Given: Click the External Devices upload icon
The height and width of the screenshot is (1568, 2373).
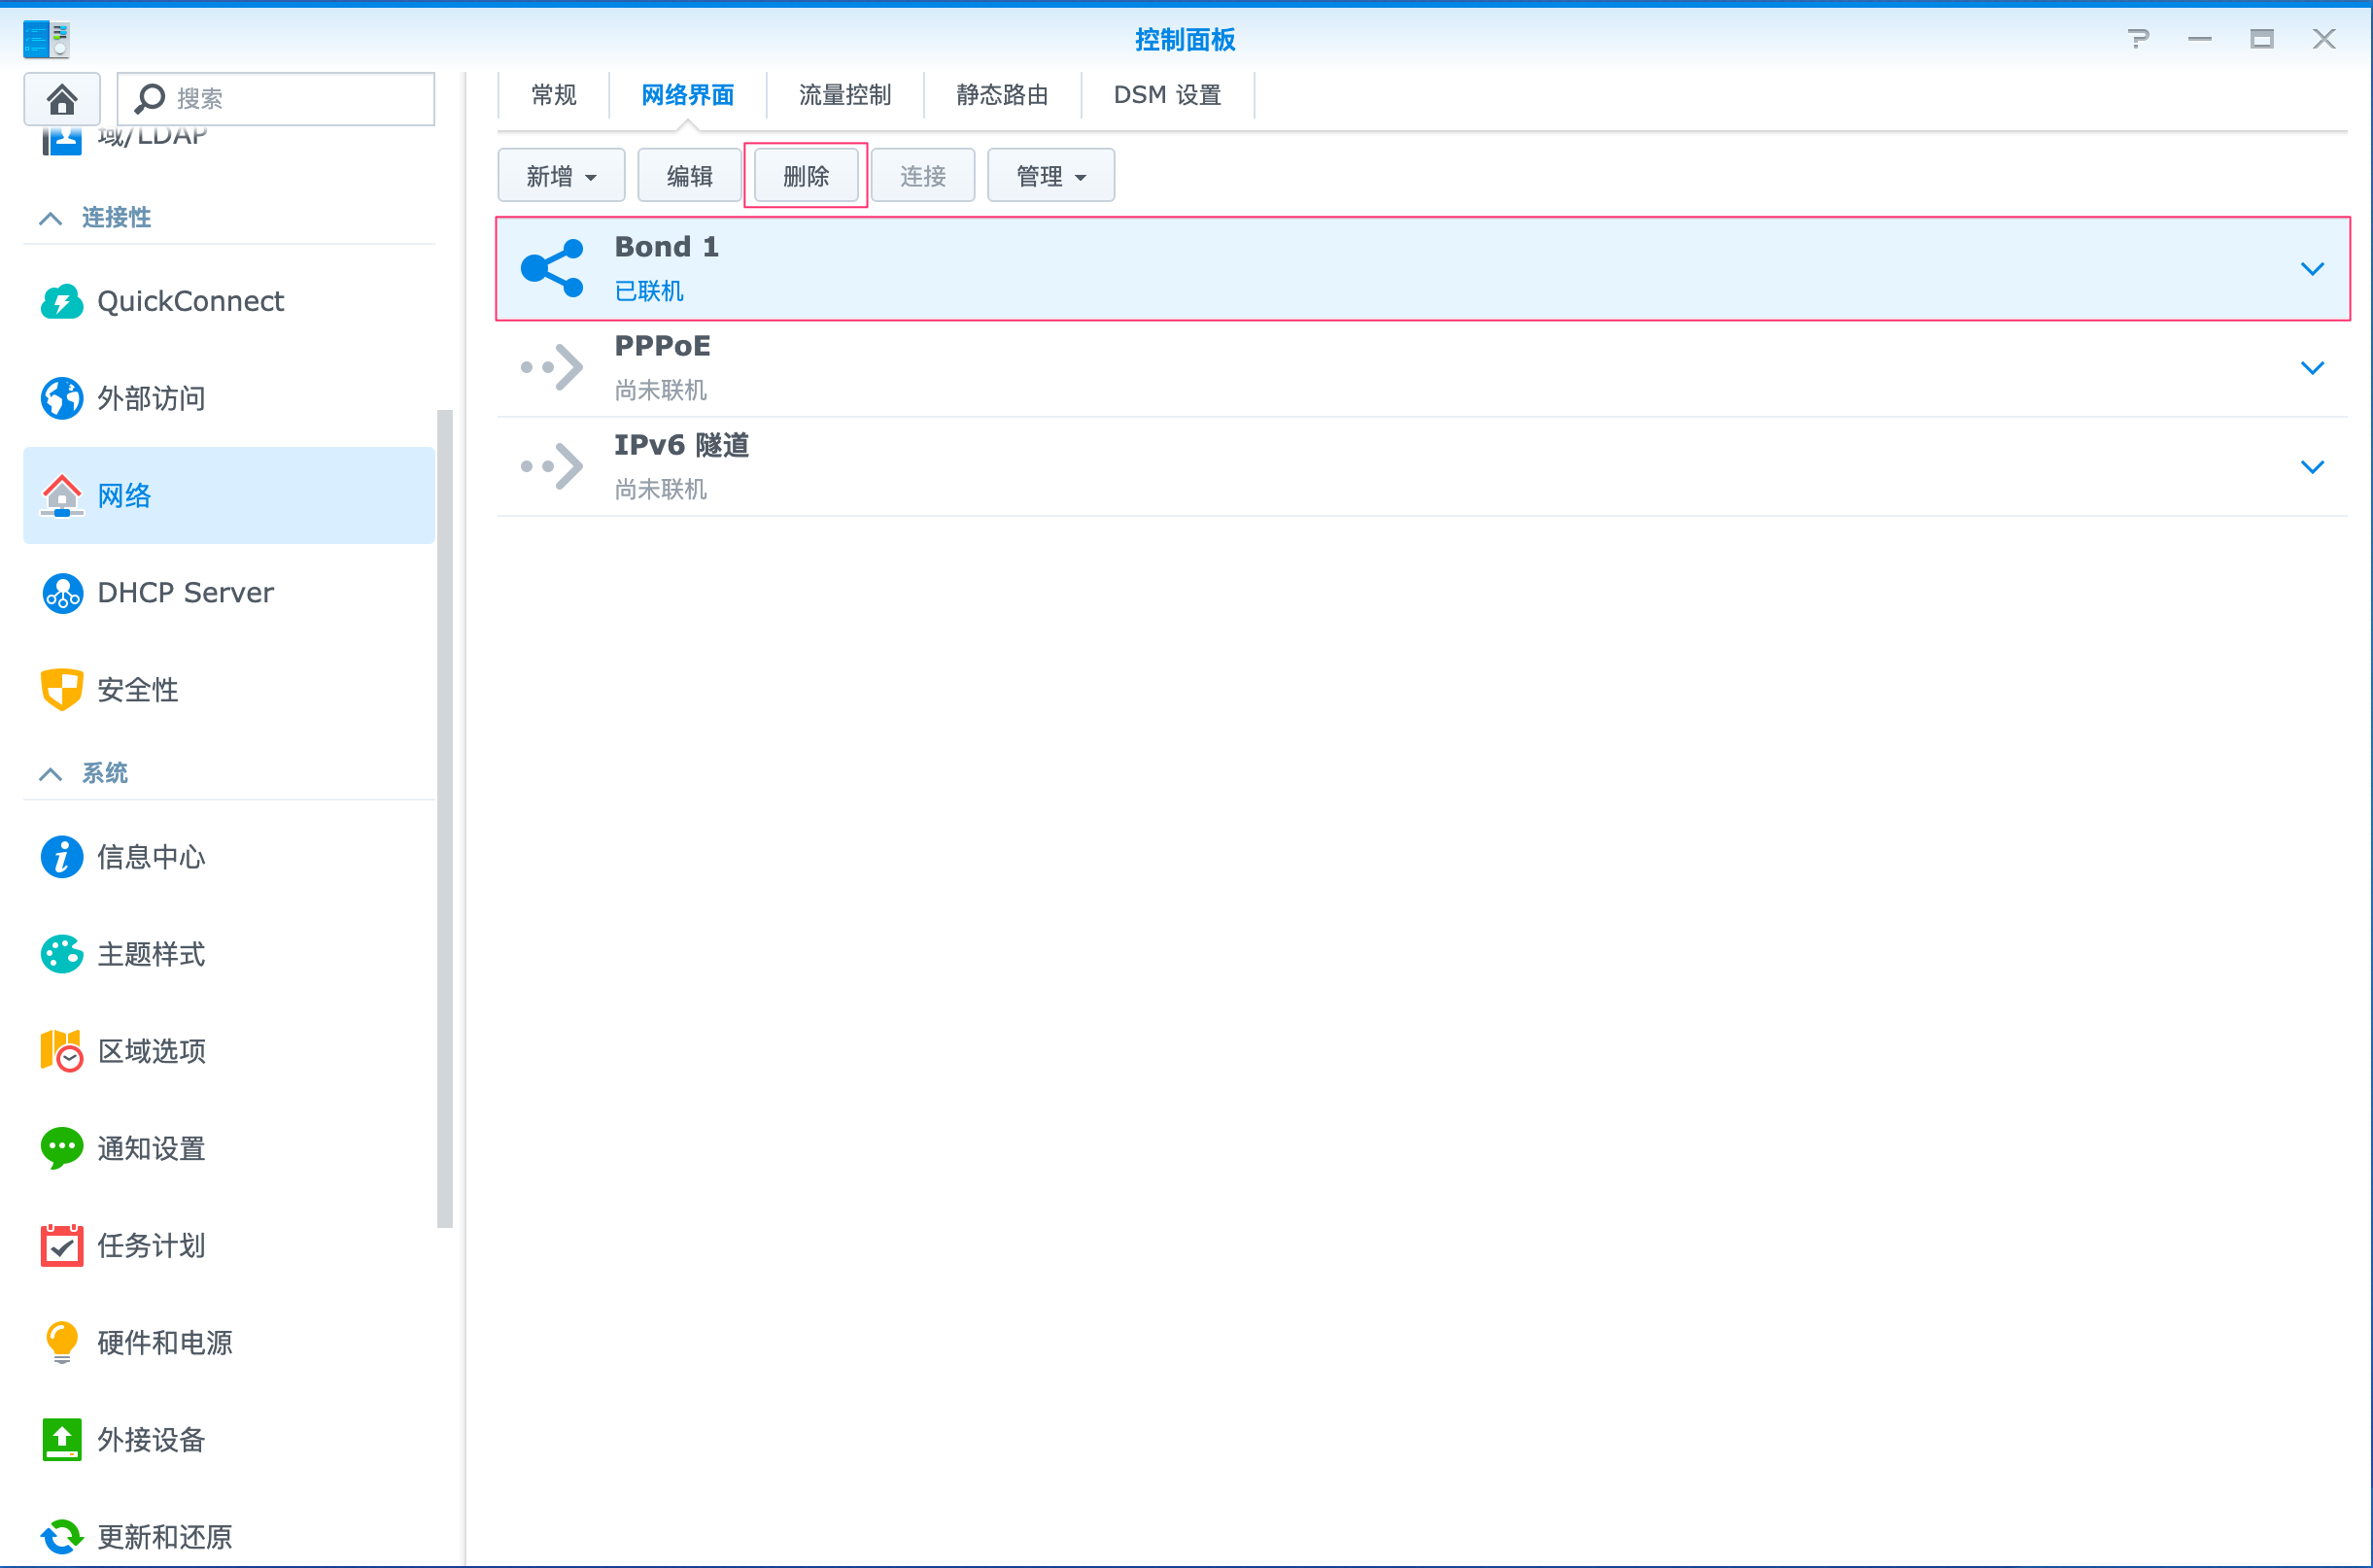Looking at the screenshot, I should pyautogui.click(x=62, y=1439).
